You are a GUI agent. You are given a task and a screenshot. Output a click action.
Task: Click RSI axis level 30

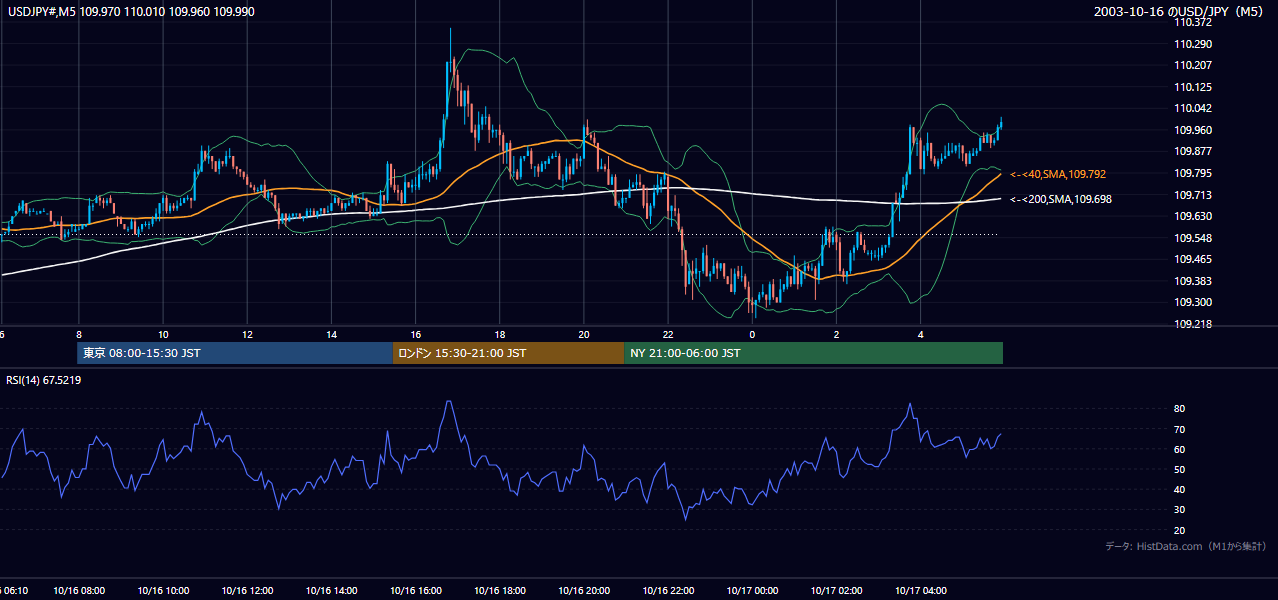click(x=1180, y=510)
